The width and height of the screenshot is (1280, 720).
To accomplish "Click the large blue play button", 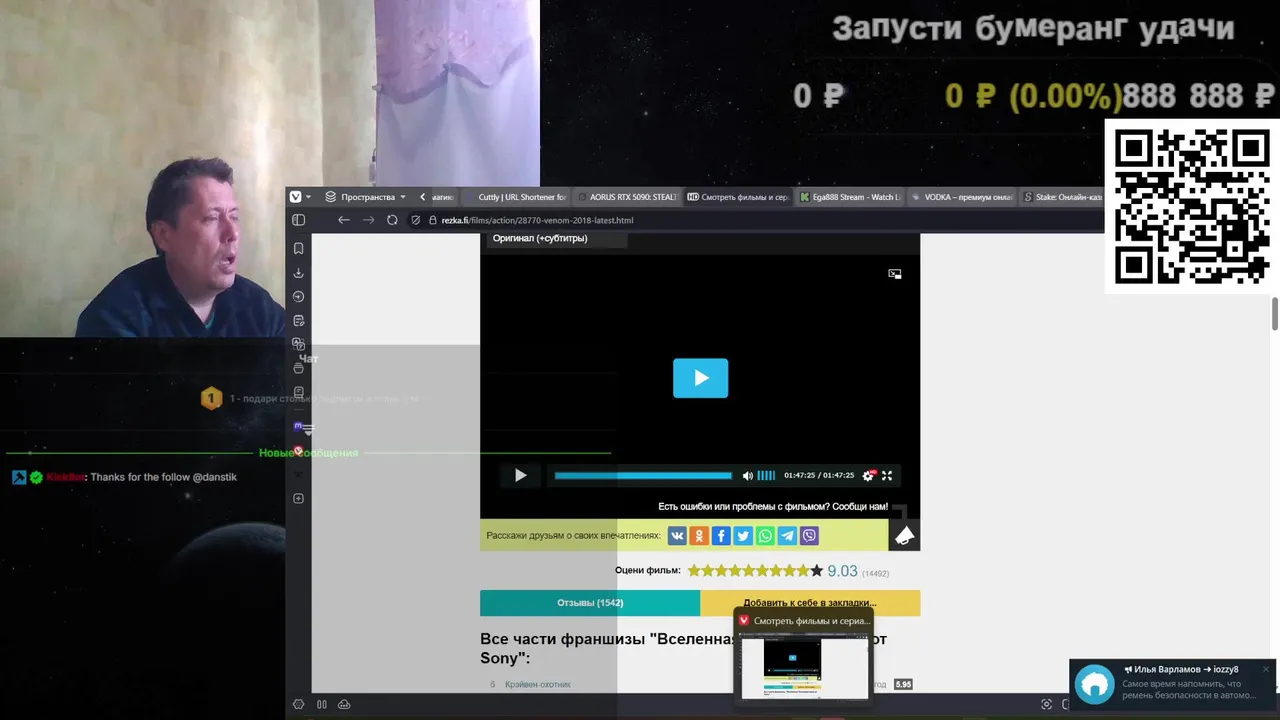I will click(700, 378).
